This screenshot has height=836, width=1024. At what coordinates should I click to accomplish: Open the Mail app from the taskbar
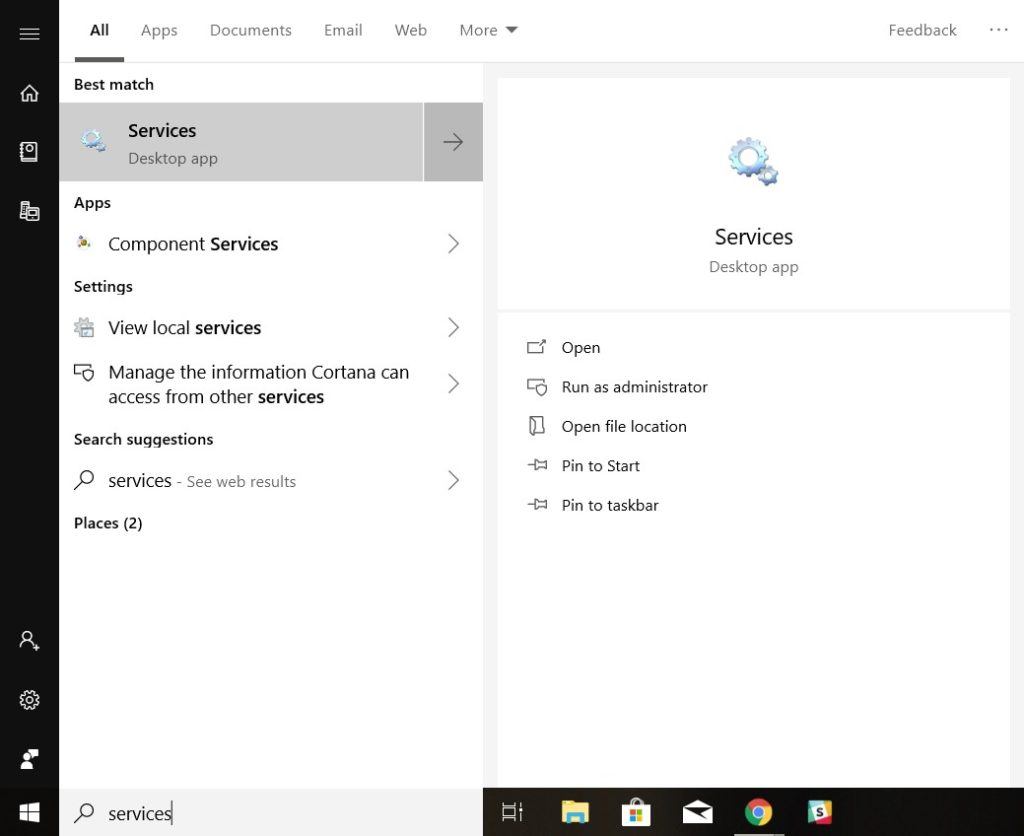tap(697, 812)
